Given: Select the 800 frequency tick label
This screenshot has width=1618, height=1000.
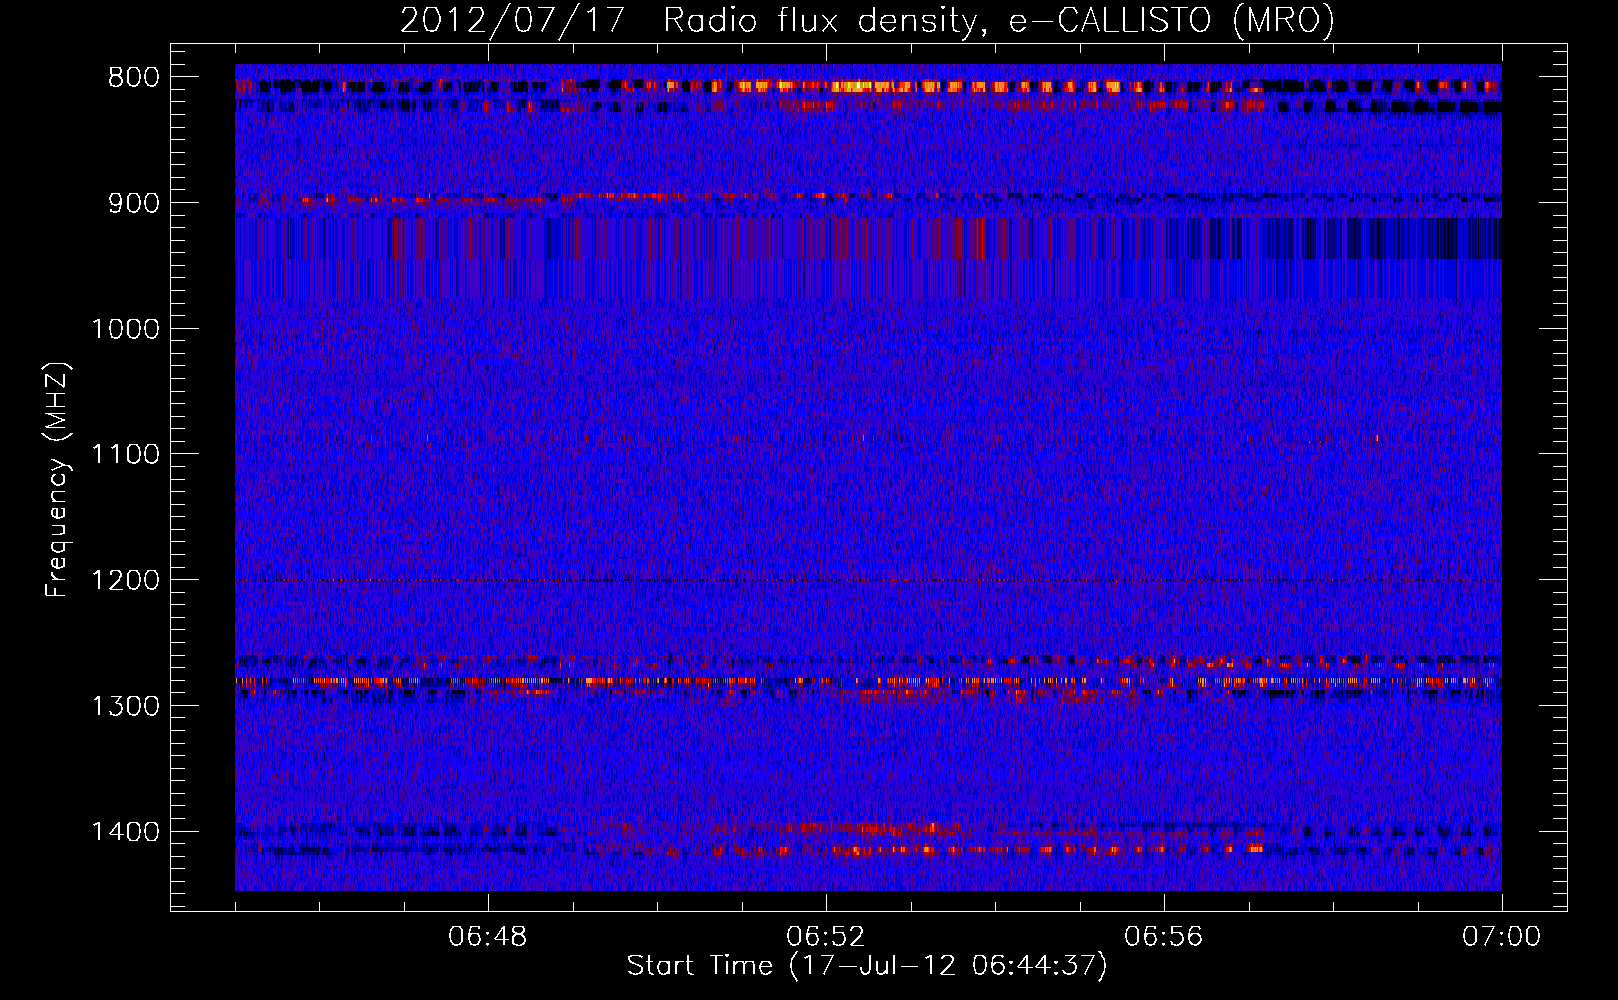Looking at the screenshot, I should [133, 78].
